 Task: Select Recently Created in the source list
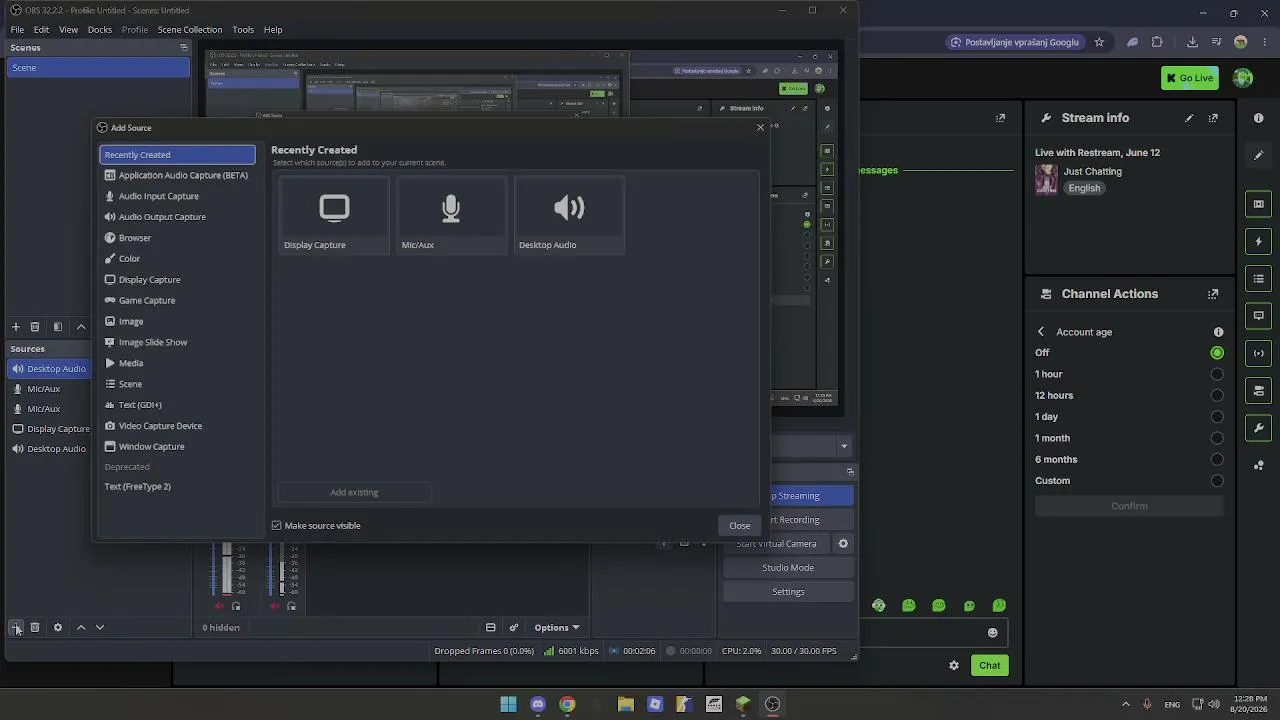tap(177, 155)
